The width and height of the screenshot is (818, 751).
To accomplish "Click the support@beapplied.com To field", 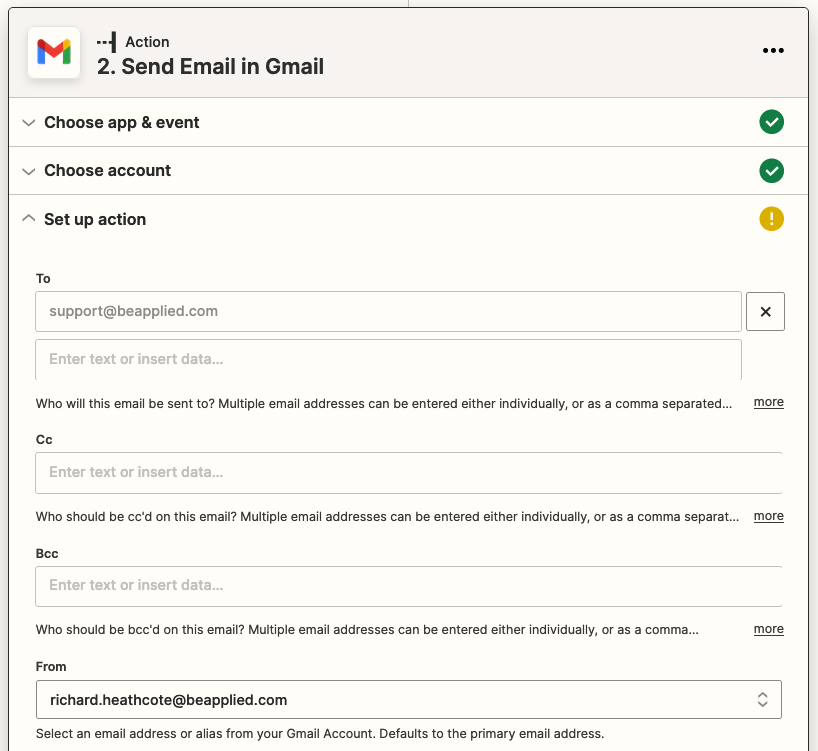I will (388, 312).
